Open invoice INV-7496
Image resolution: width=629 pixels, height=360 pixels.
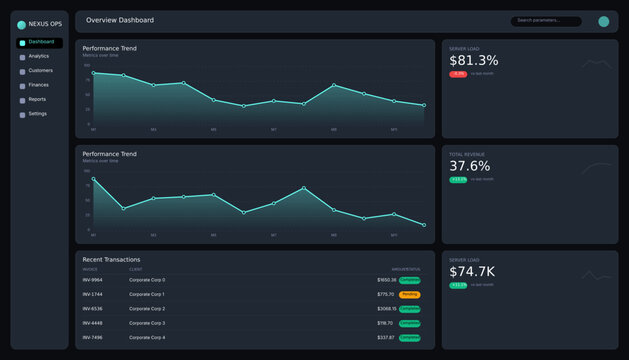pyautogui.click(x=92, y=338)
